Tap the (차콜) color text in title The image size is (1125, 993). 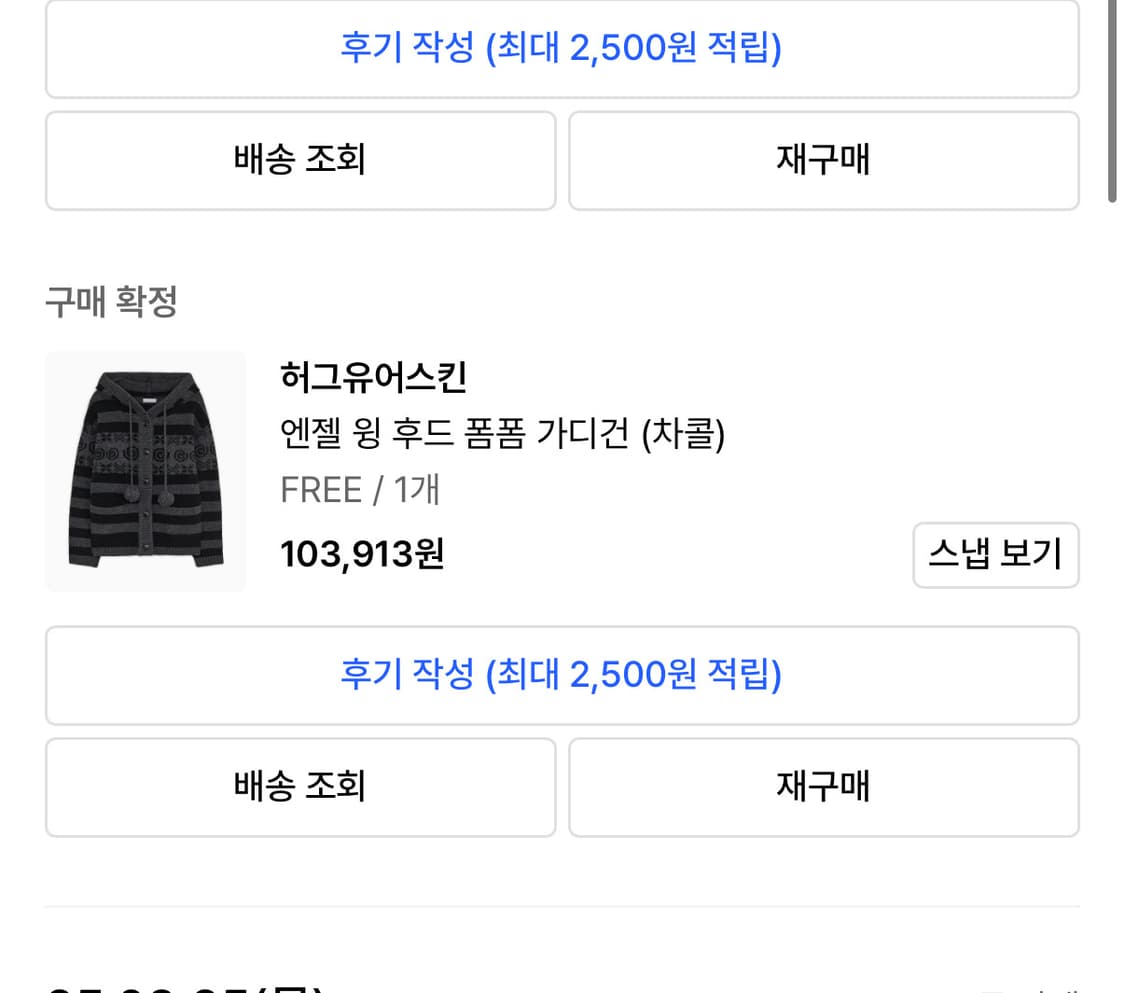685,434
